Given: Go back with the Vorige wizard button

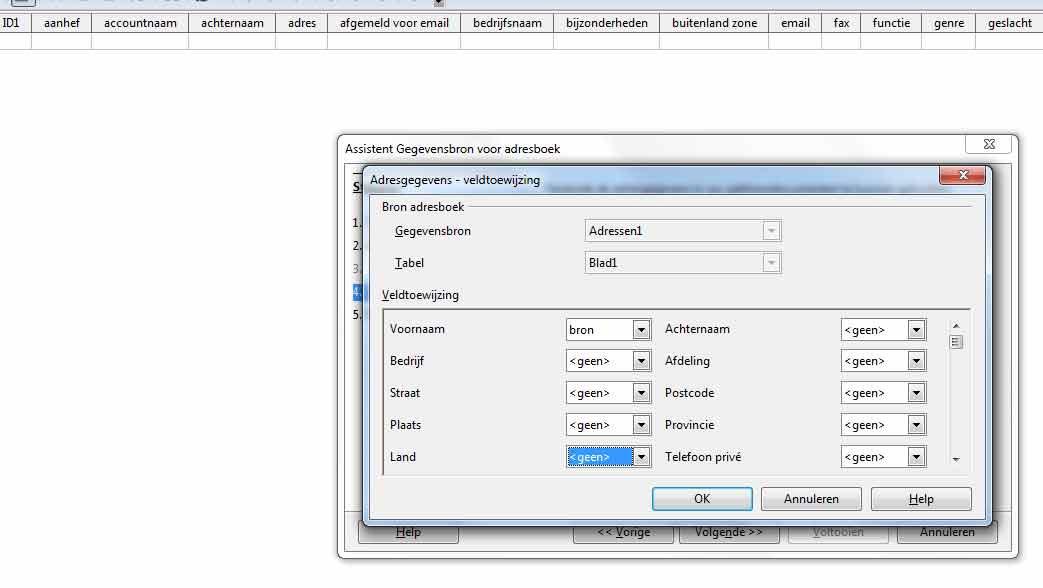Looking at the screenshot, I should click(623, 533).
